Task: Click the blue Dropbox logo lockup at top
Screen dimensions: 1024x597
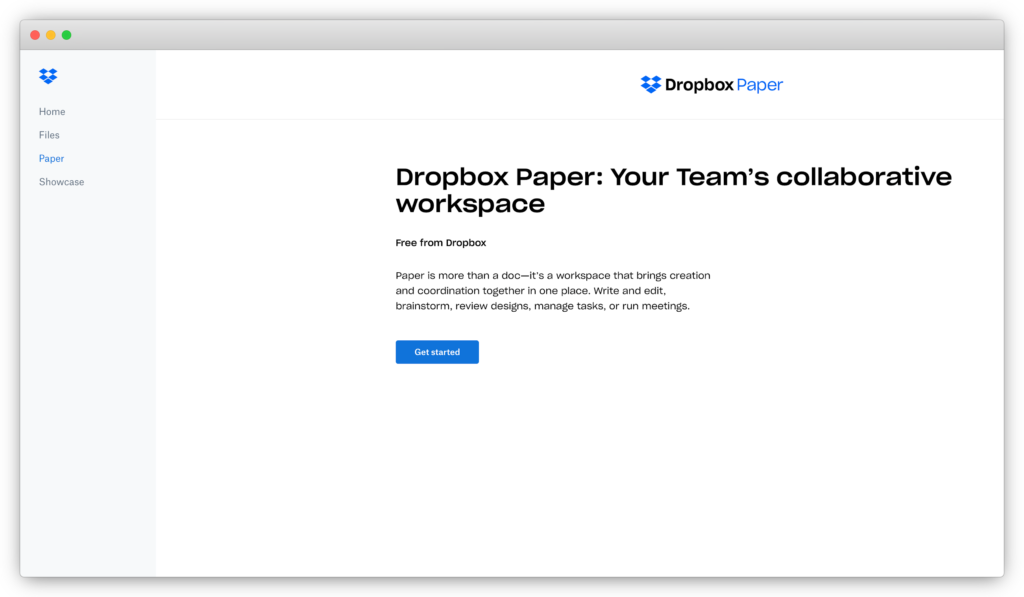Action: [x=711, y=84]
